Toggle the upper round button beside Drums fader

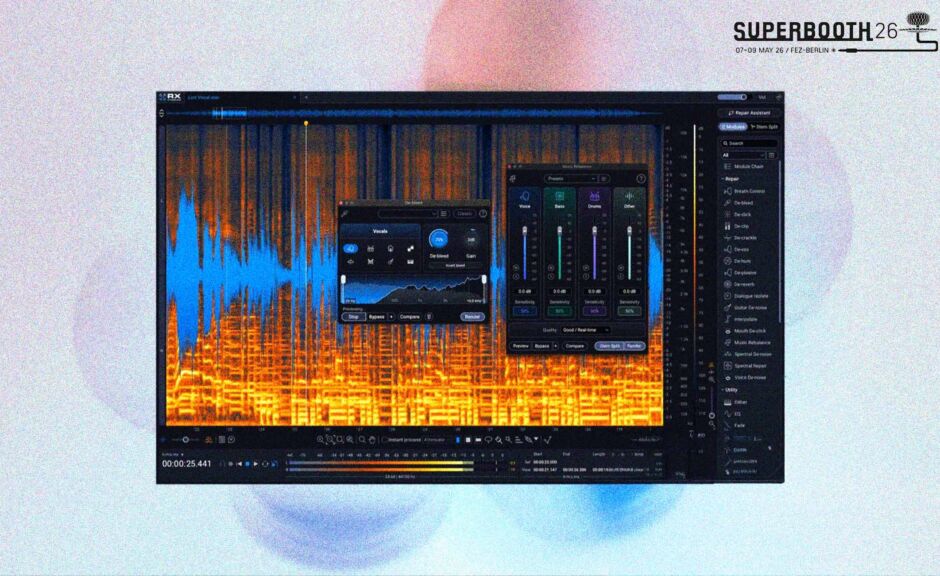pyautogui.click(x=586, y=268)
